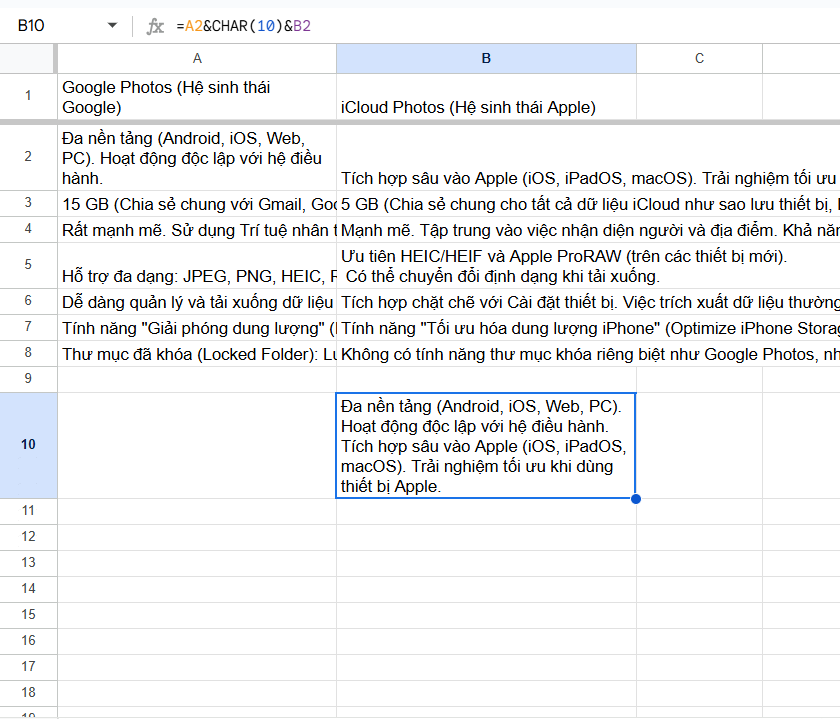Click cell B2 "Tích hợp sâu vào Apple"
This screenshot has height=719, width=840.
486,158
